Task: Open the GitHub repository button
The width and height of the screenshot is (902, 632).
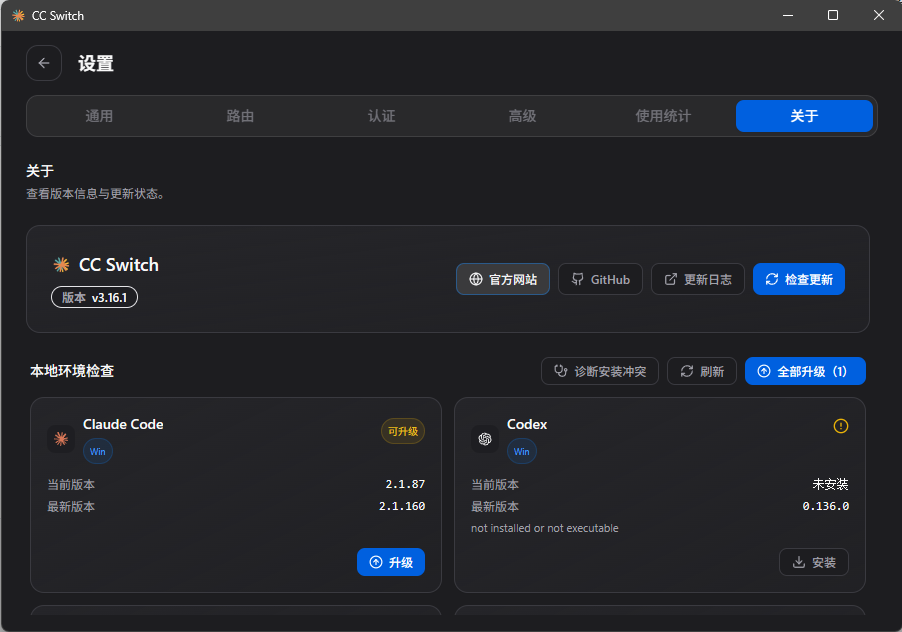Action: click(x=600, y=279)
